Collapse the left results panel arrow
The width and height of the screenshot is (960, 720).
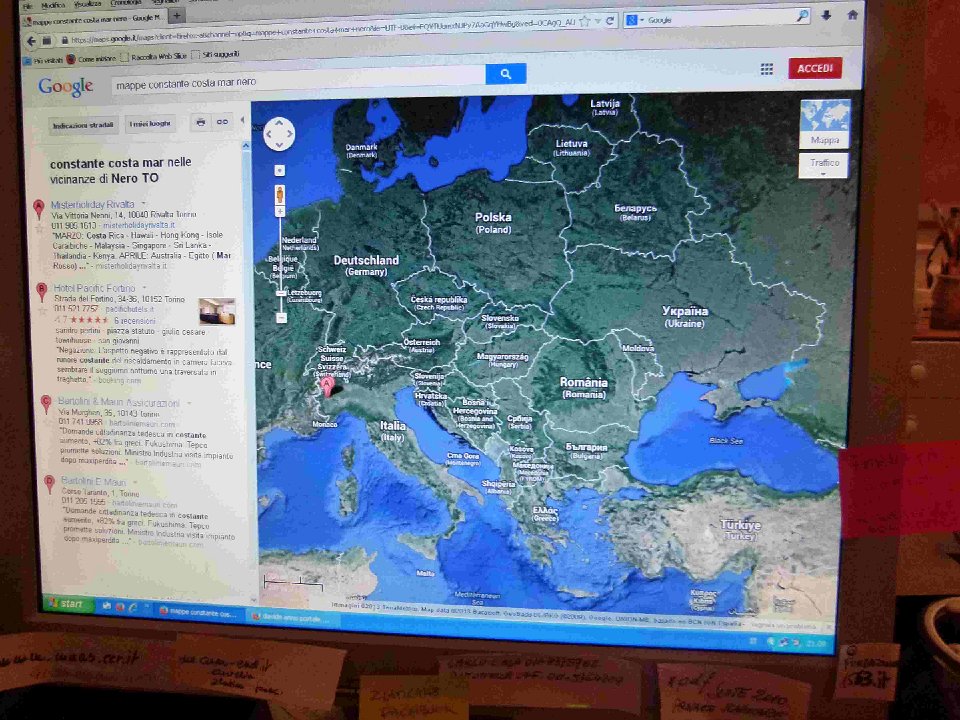coord(242,121)
